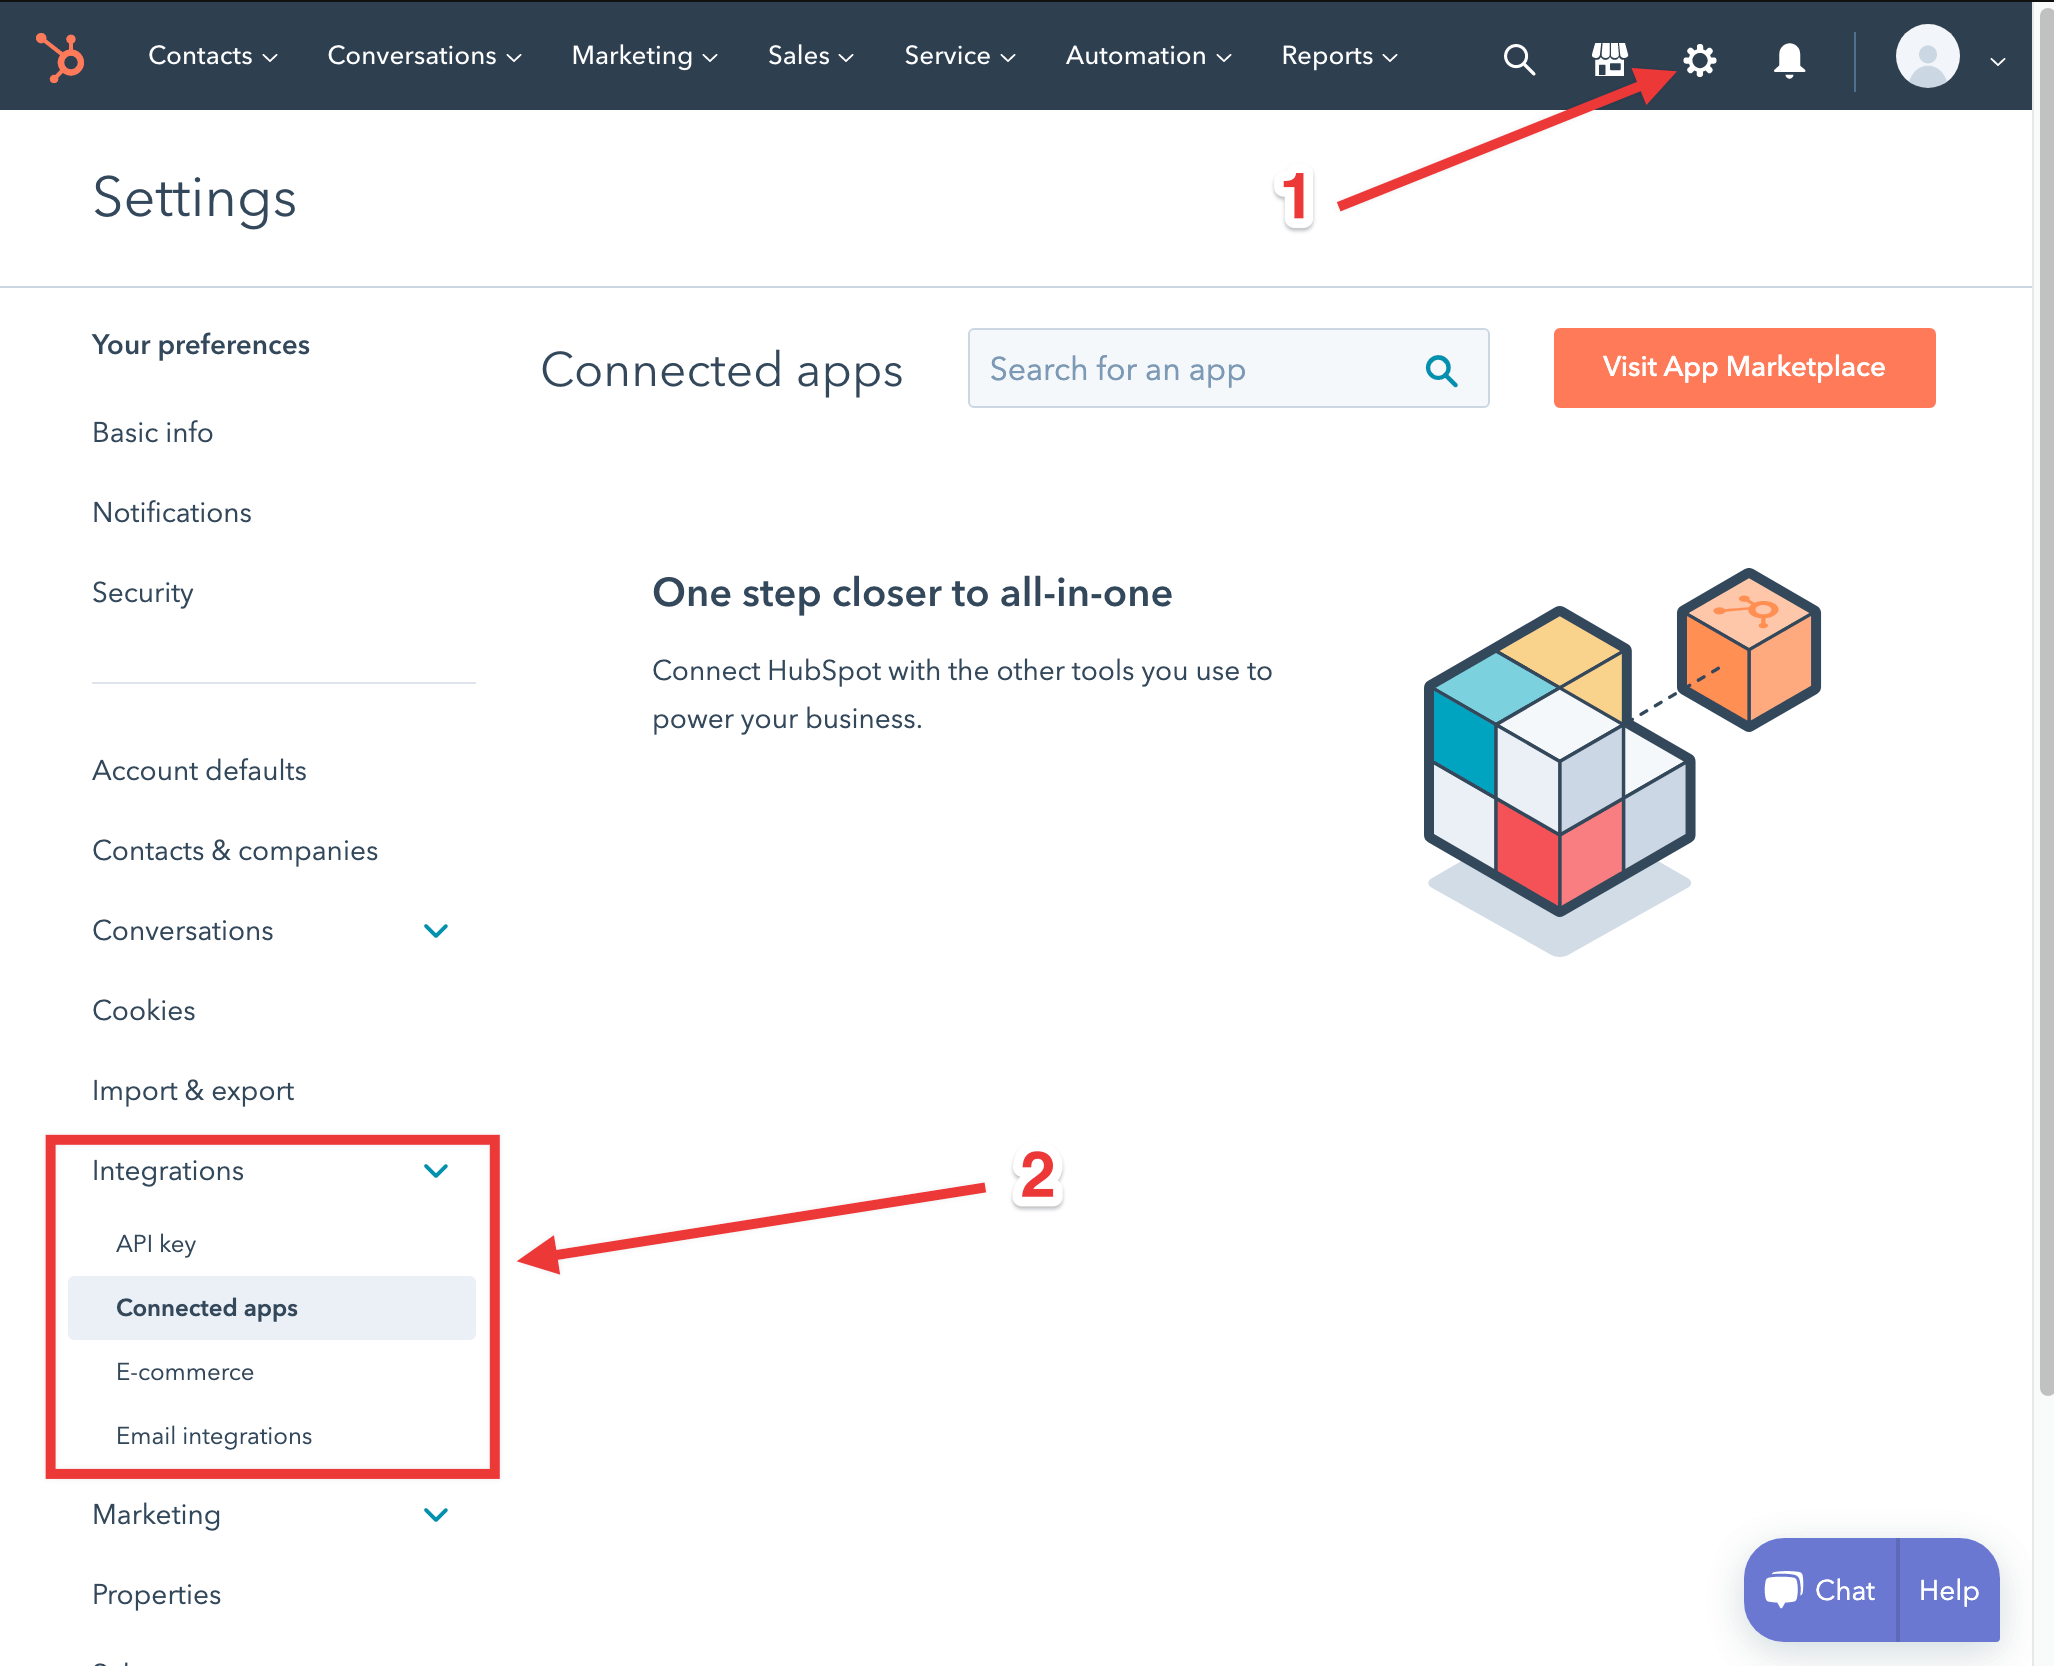This screenshot has width=2054, height=1666.
Task: Open Security settings
Action: [142, 592]
